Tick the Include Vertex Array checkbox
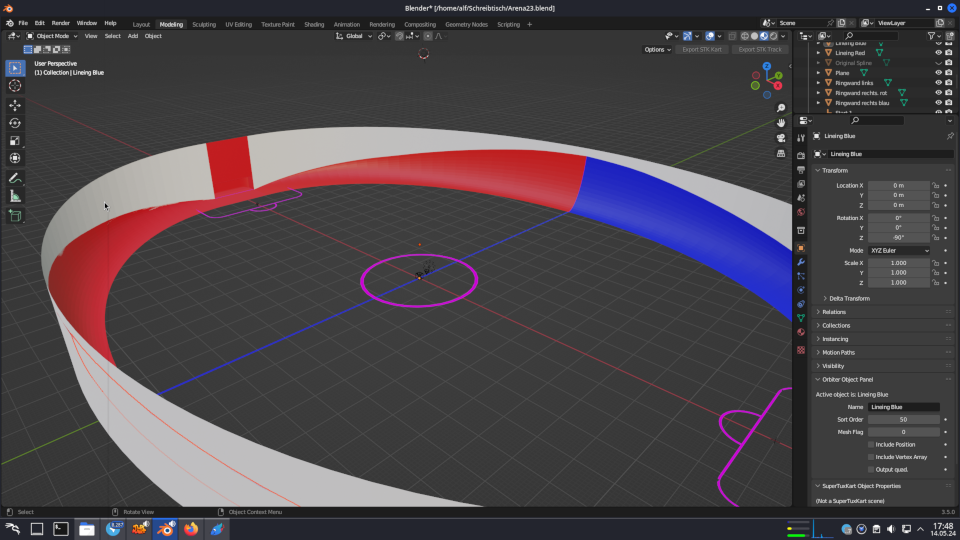This screenshot has width=960, height=540. [x=871, y=456]
